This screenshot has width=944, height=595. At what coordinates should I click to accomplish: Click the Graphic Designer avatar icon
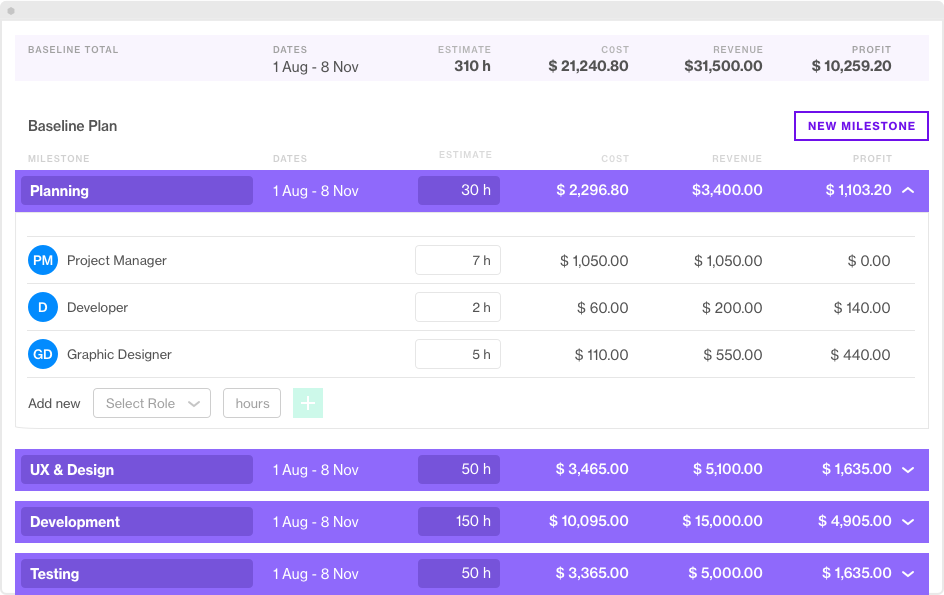[x=41, y=354]
